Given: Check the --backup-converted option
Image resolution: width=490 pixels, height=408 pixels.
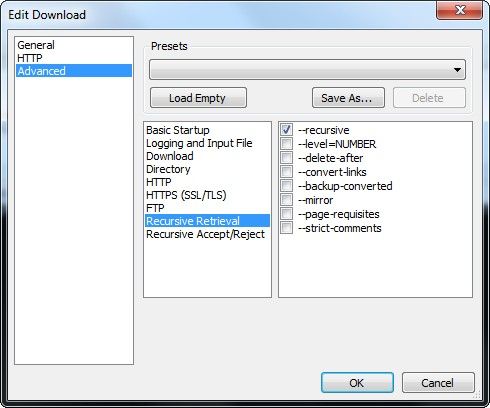Looking at the screenshot, I should 286,186.
